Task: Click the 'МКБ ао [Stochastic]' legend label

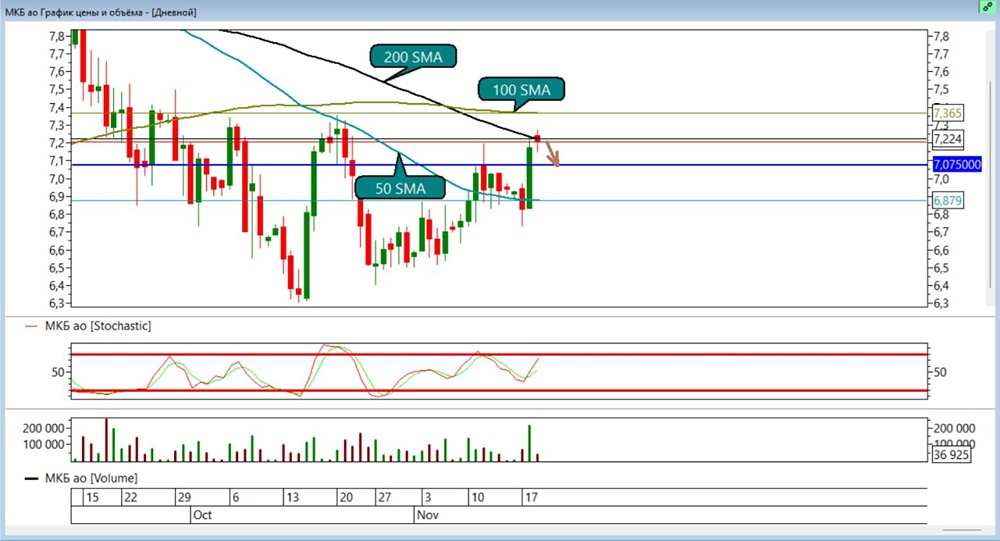Action: [98, 326]
